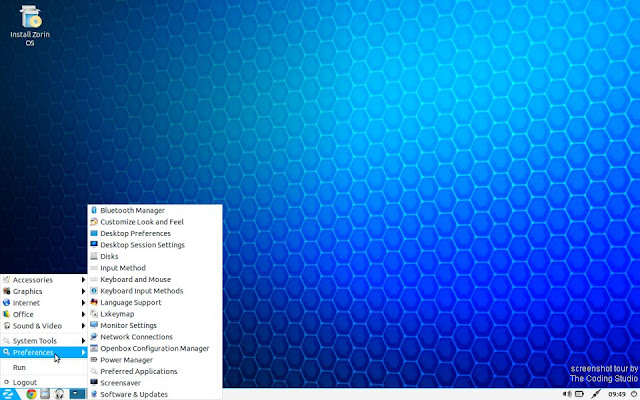Launch Disks utility
Screen dimensions: 640x400
tap(155, 256)
